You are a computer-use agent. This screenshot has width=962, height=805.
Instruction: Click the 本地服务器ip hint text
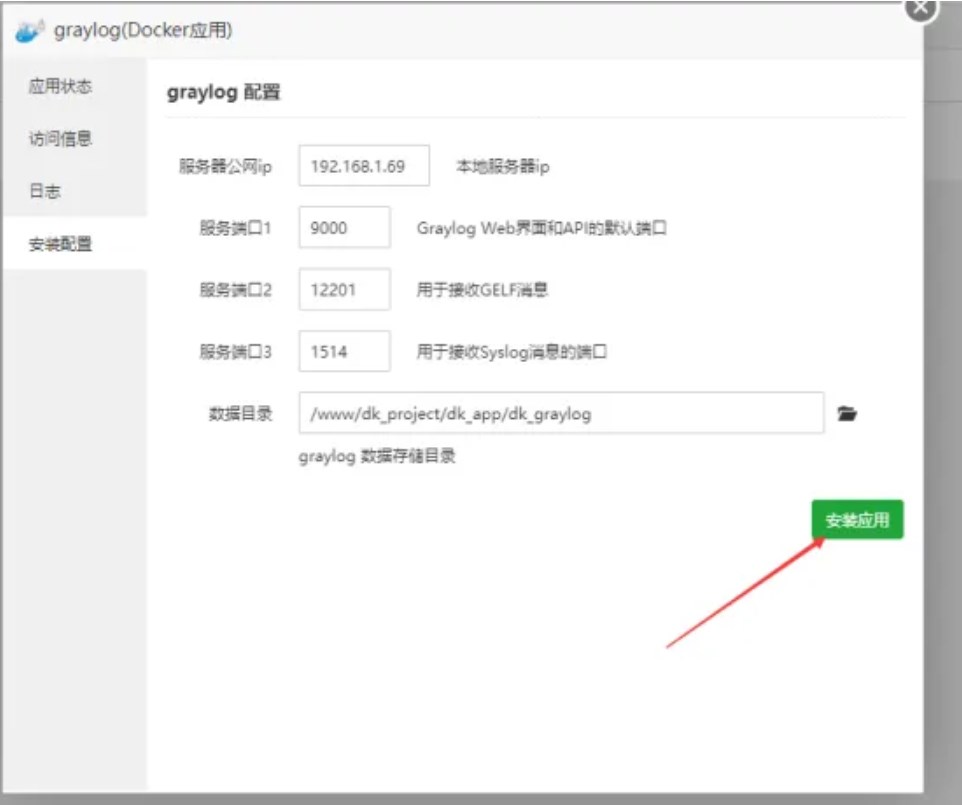[502, 167]
